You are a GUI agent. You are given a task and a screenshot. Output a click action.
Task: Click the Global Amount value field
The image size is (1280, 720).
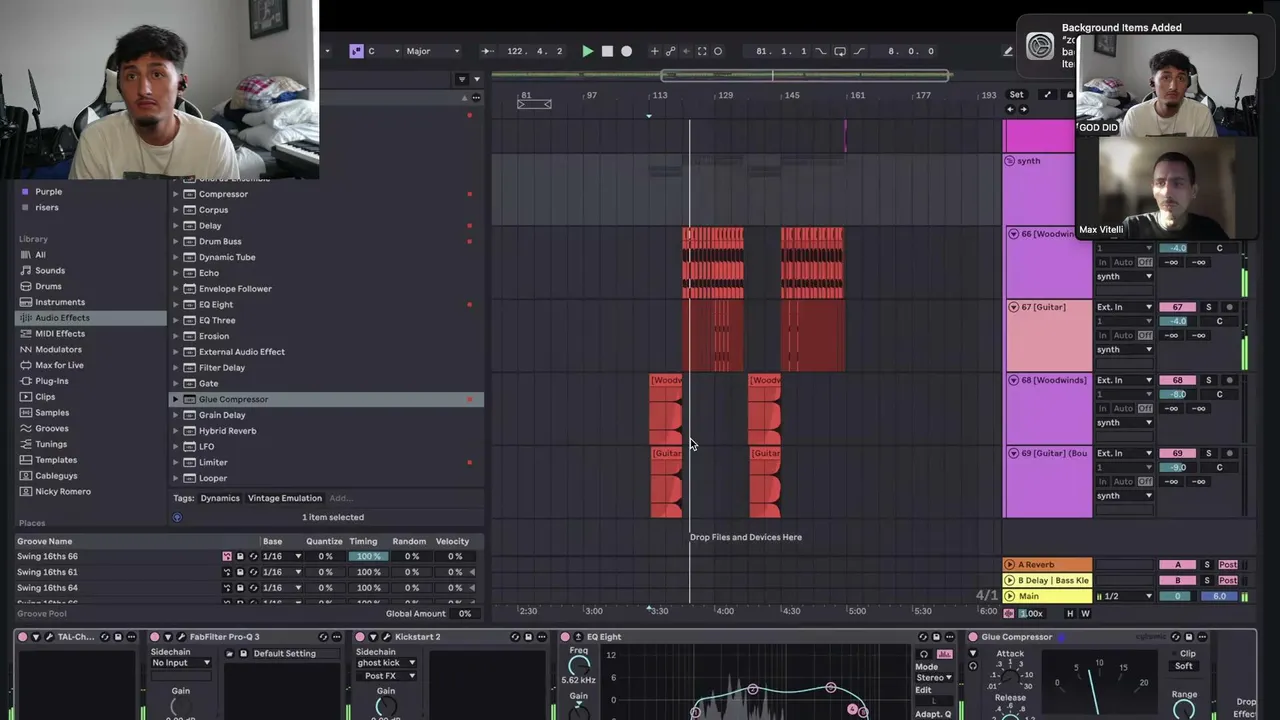tap(465, 614)
